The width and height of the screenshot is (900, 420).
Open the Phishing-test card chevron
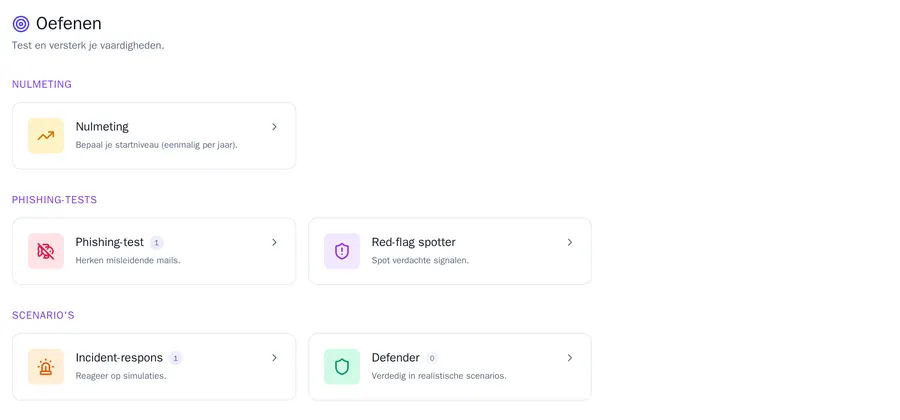tap(274, 242)
